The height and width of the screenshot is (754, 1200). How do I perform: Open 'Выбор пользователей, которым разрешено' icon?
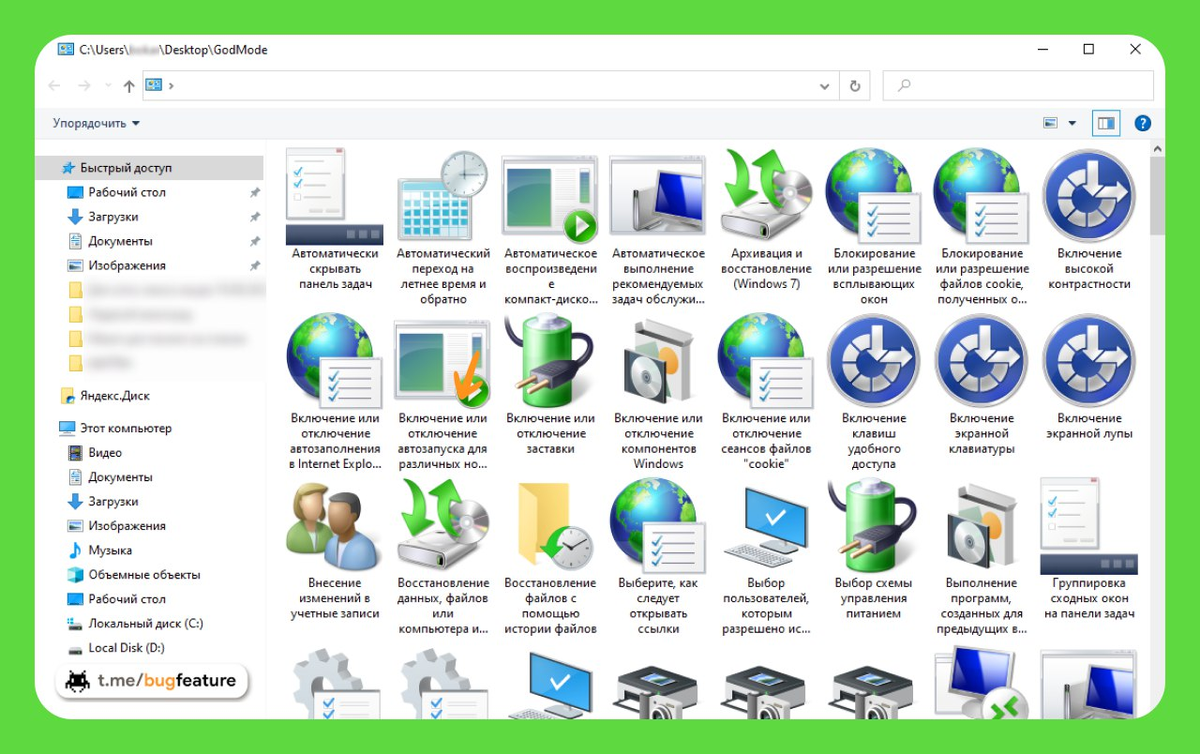(x=766, y=525)
